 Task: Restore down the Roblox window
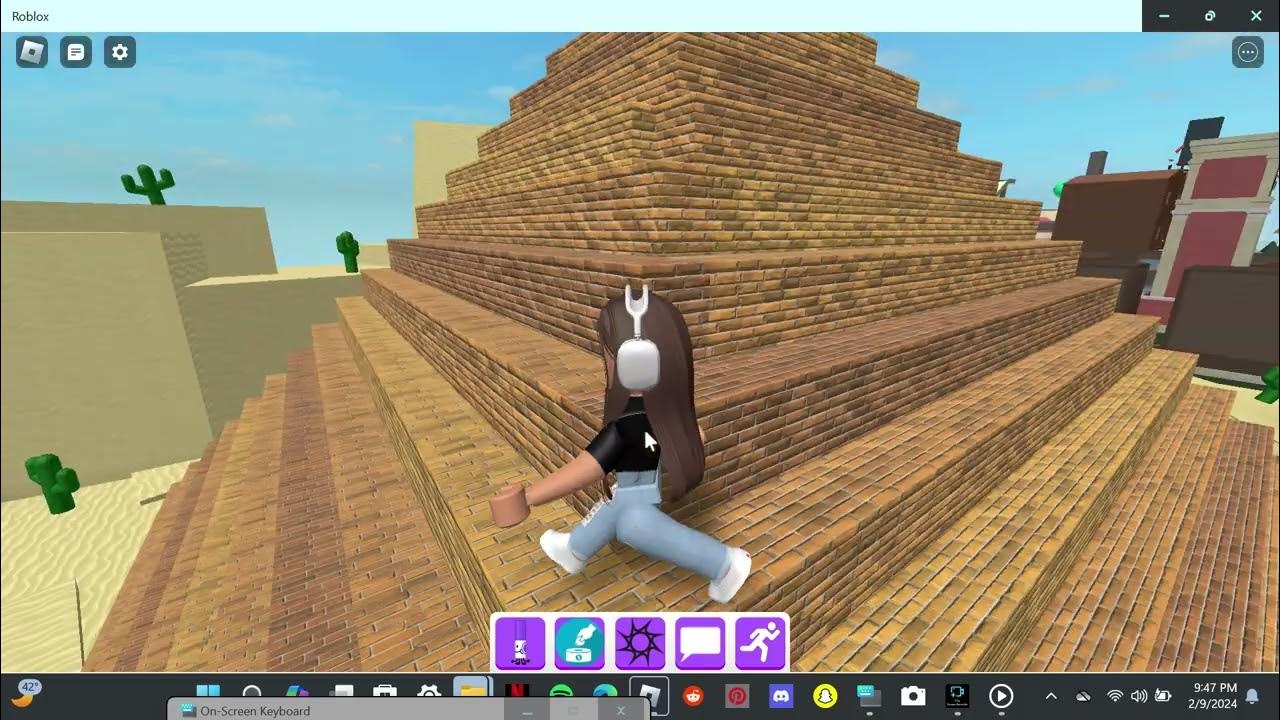point(1210,16)
